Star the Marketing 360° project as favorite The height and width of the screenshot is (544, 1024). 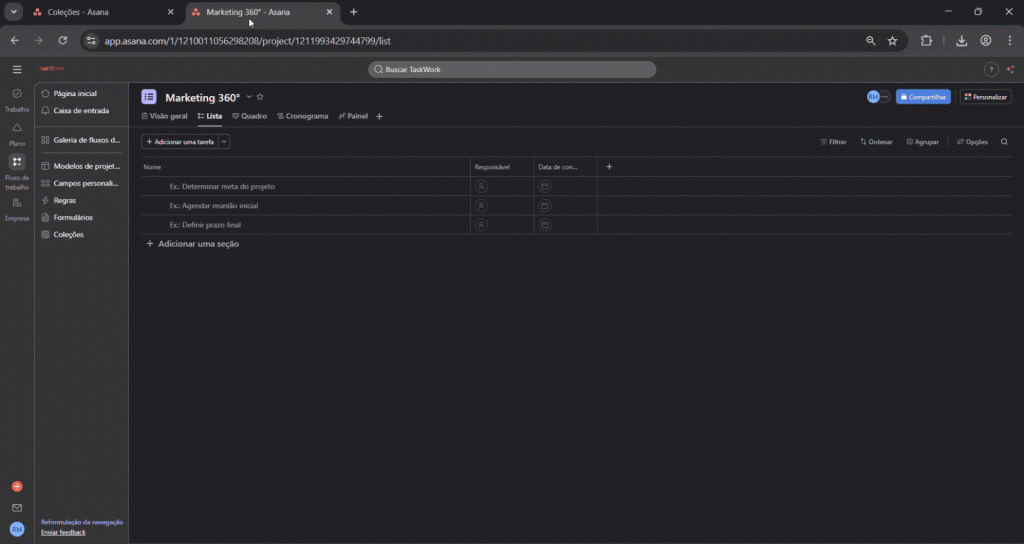(x=260, y=97)
